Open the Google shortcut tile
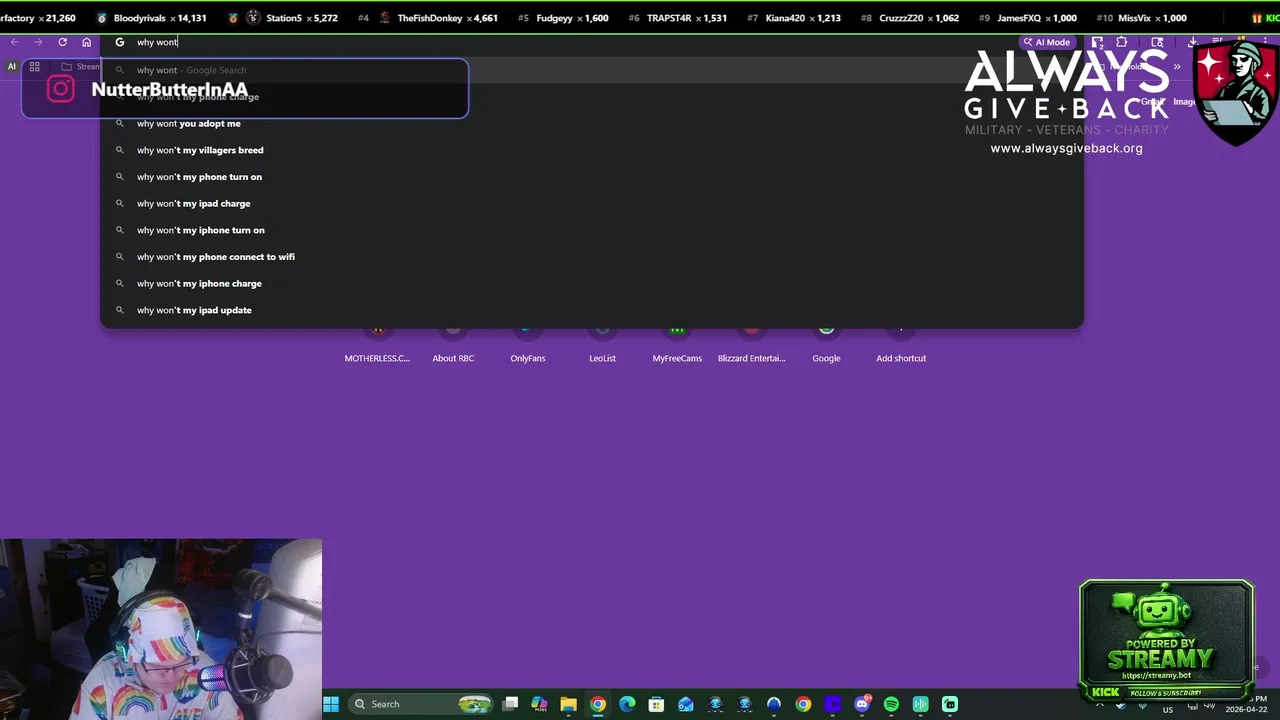 826,345
